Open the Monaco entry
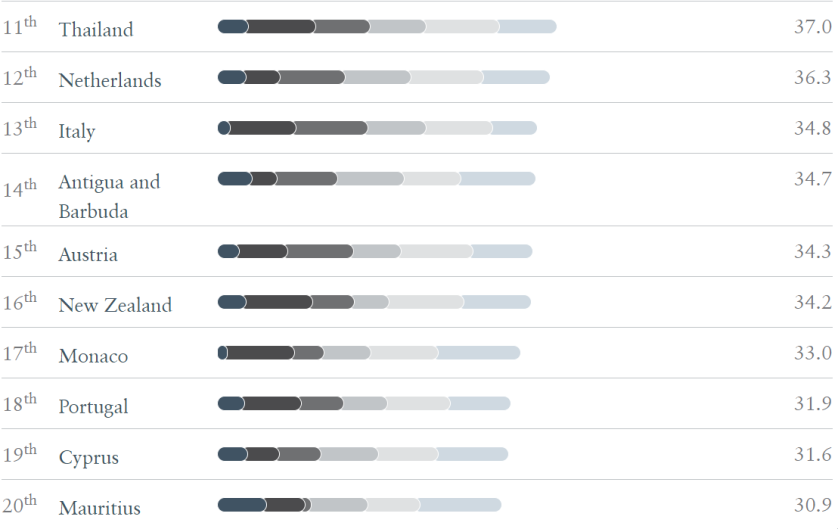 pyautogui.click(x=94, y=356)
